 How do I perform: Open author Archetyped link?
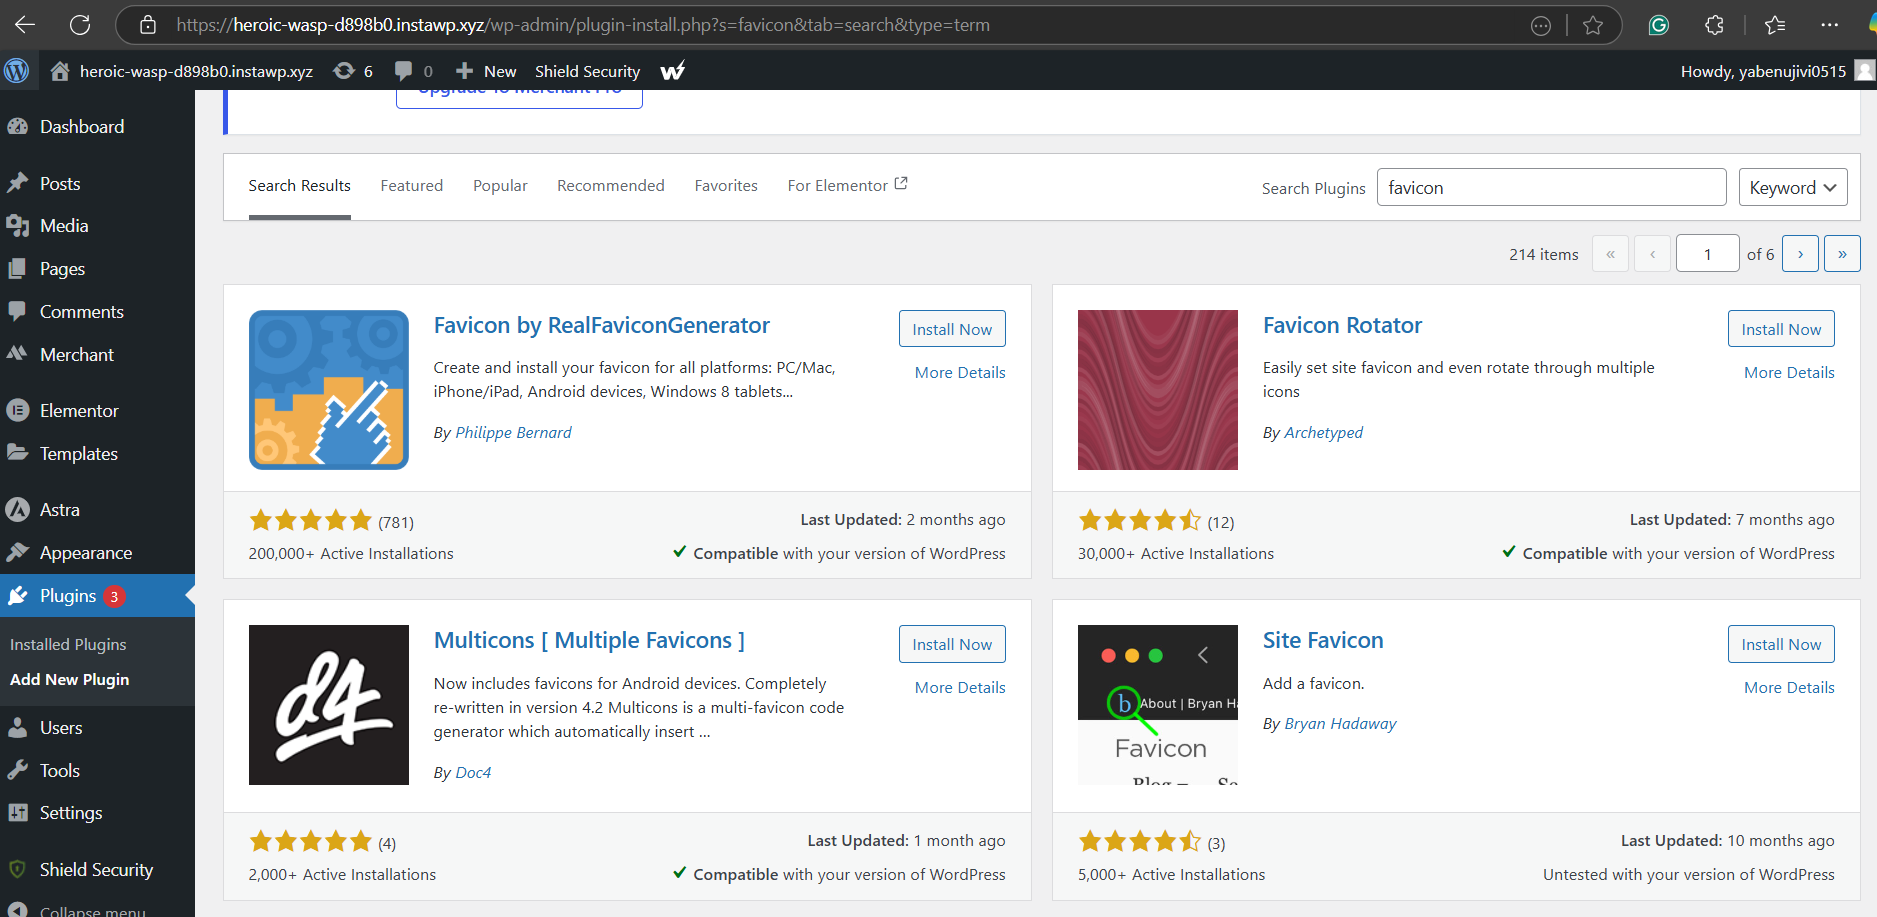pyautogui.click(x=1323, y=432)
